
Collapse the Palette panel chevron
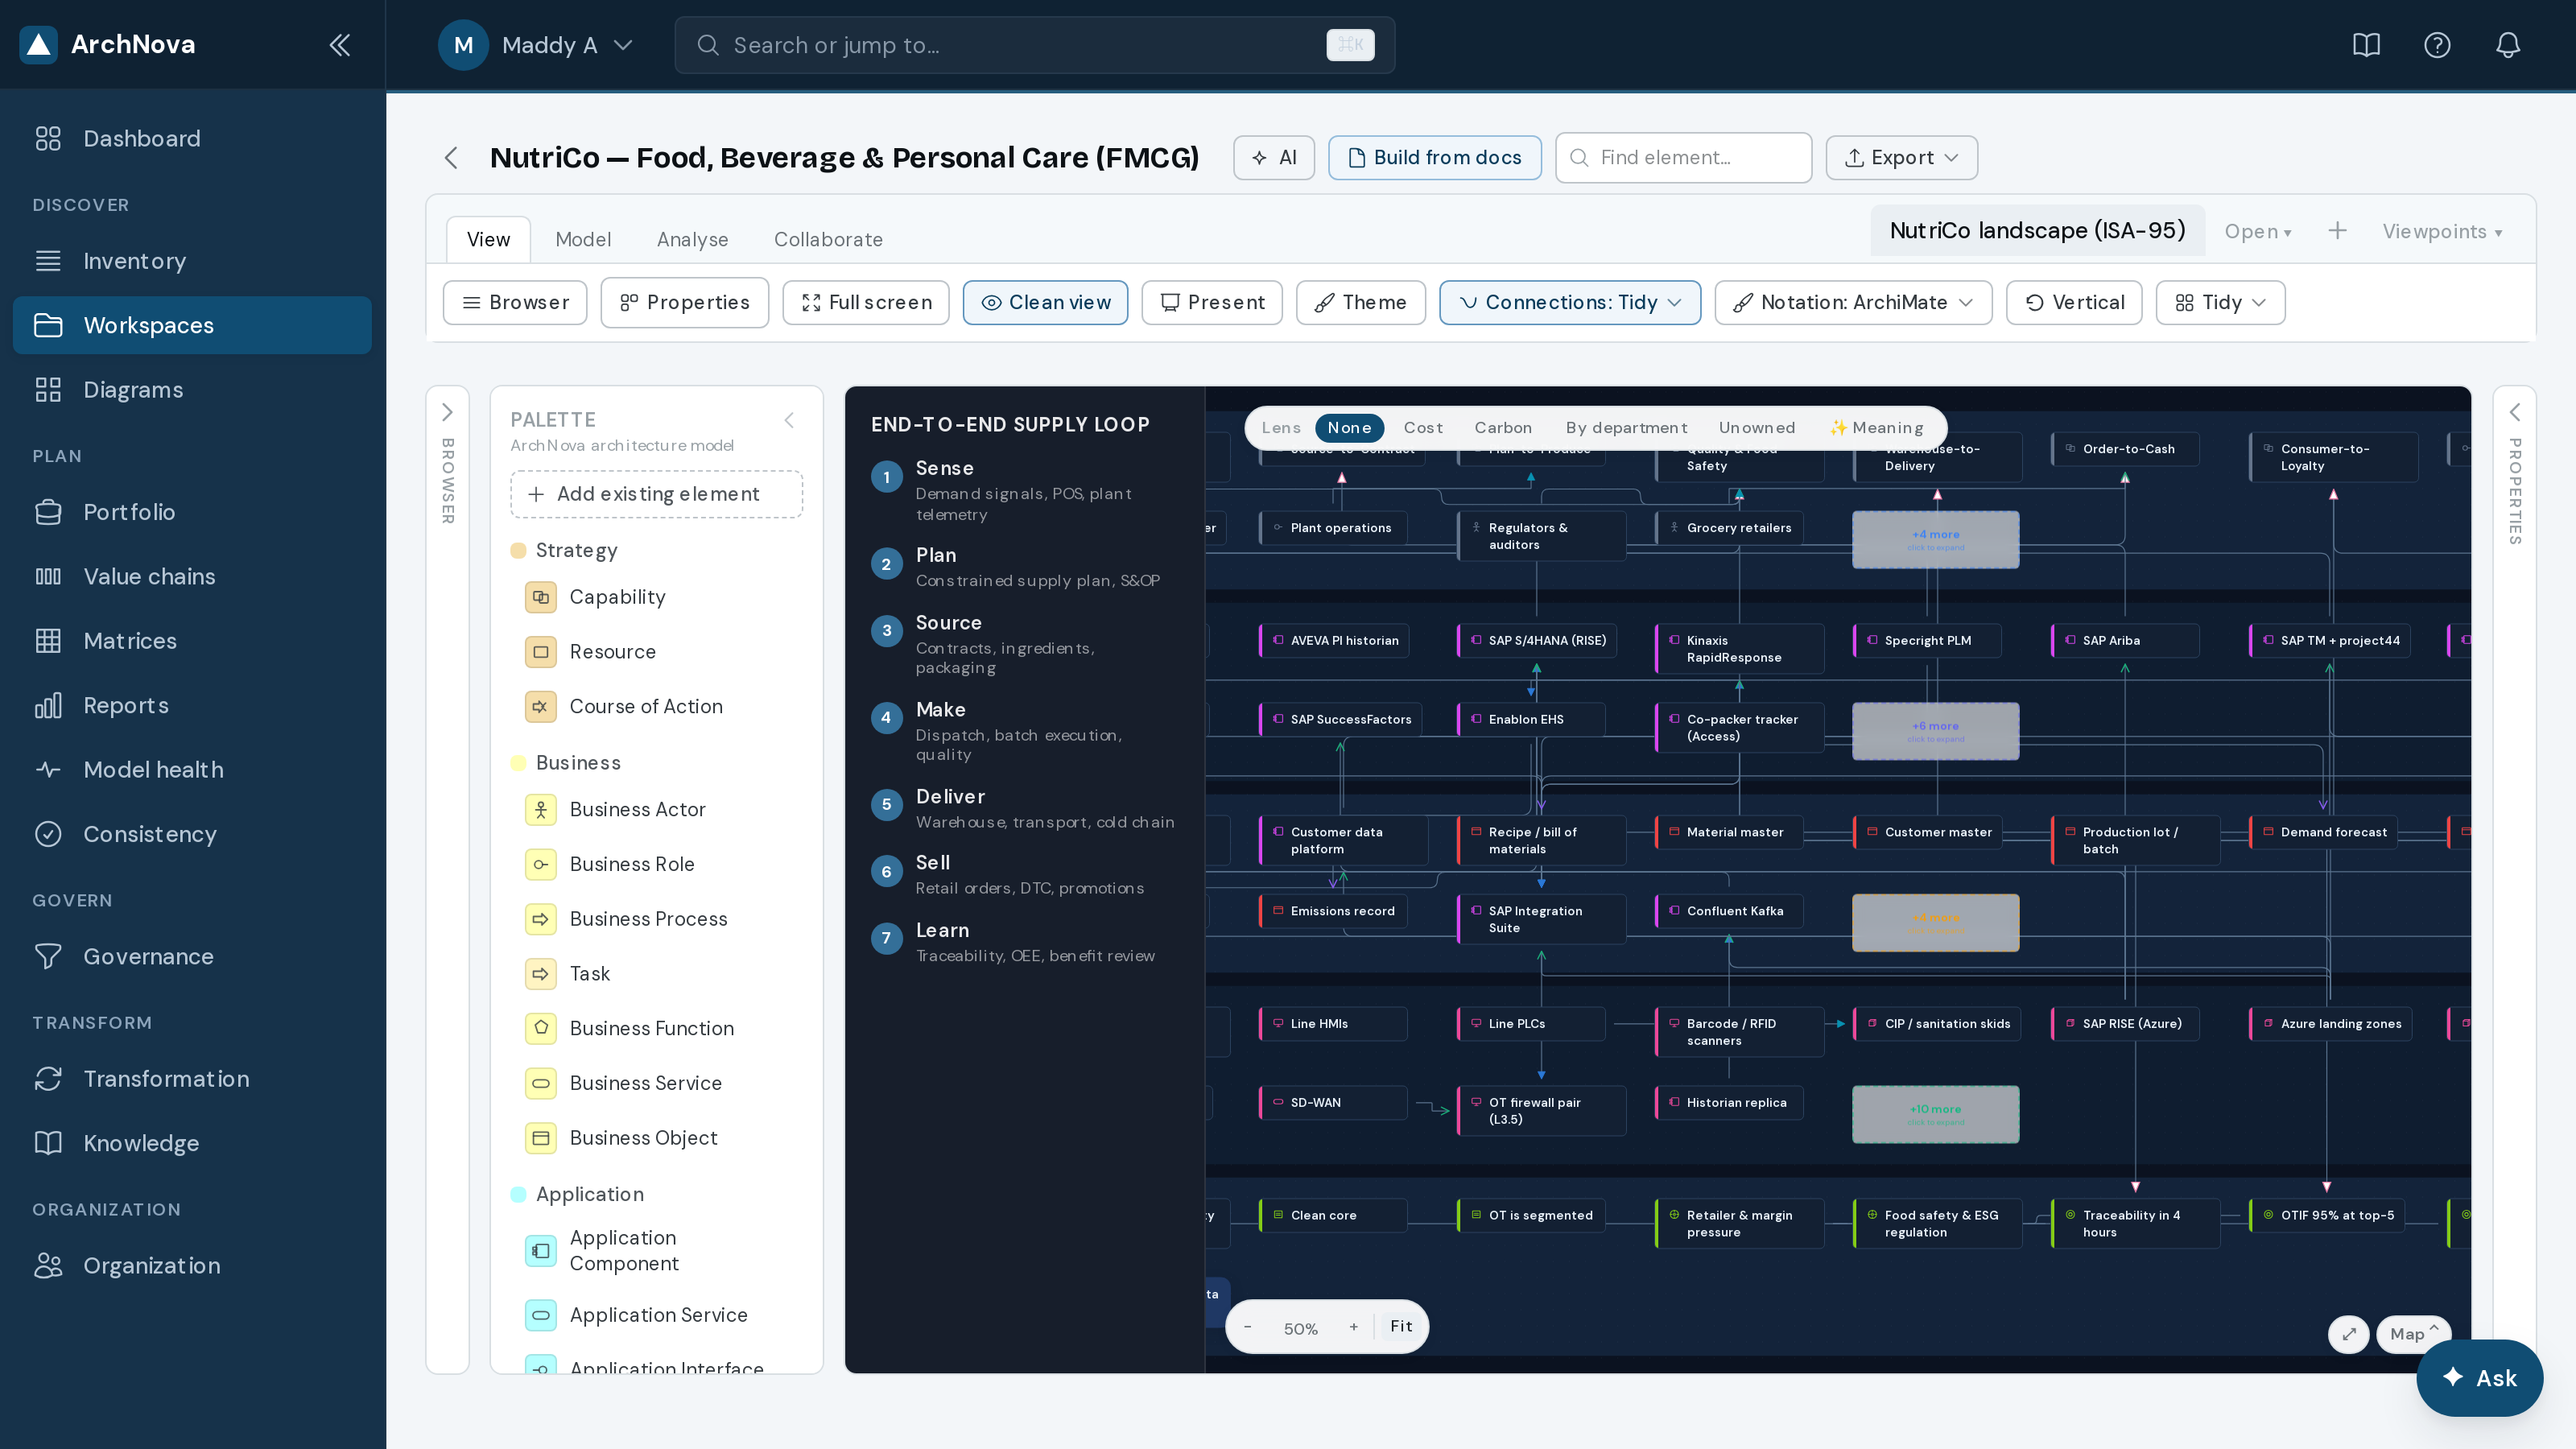(x=789, y=420)
